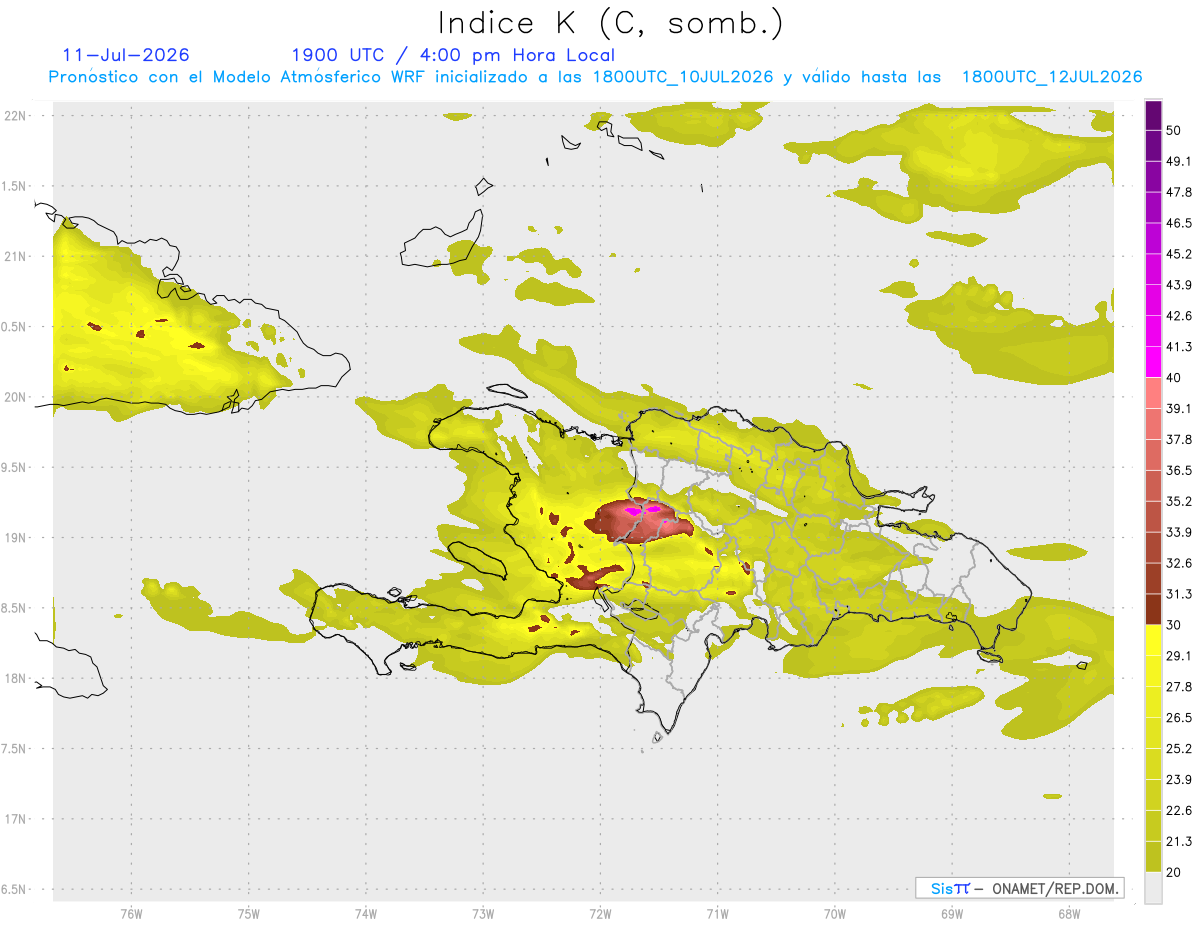Click the colorbar label '35.2'
Screen dimensions: 1200x927
(x=1179, y=501)
